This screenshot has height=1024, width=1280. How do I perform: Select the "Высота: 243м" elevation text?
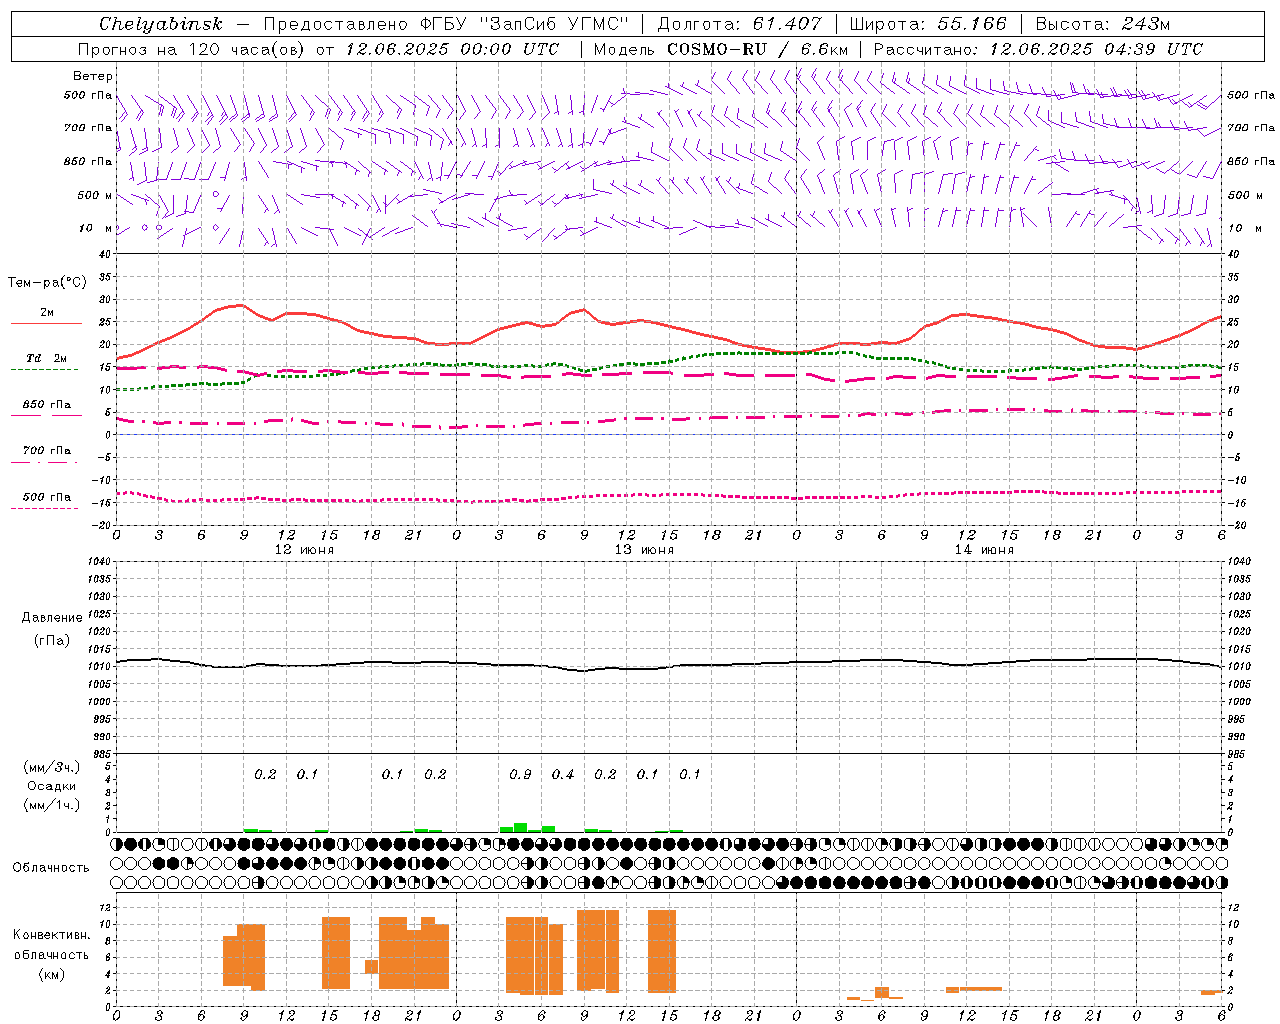click(x=1102, y=24)
